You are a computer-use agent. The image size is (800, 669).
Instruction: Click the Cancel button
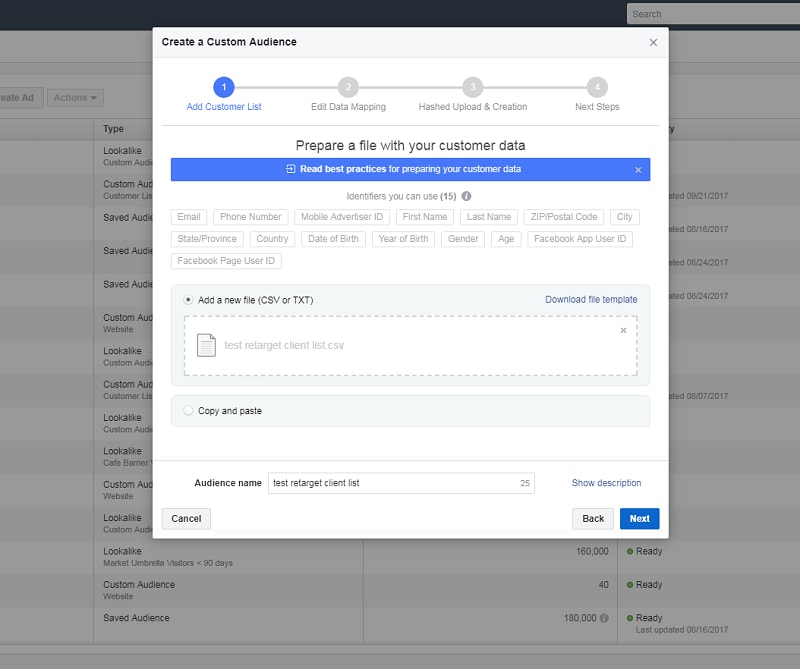186,518
